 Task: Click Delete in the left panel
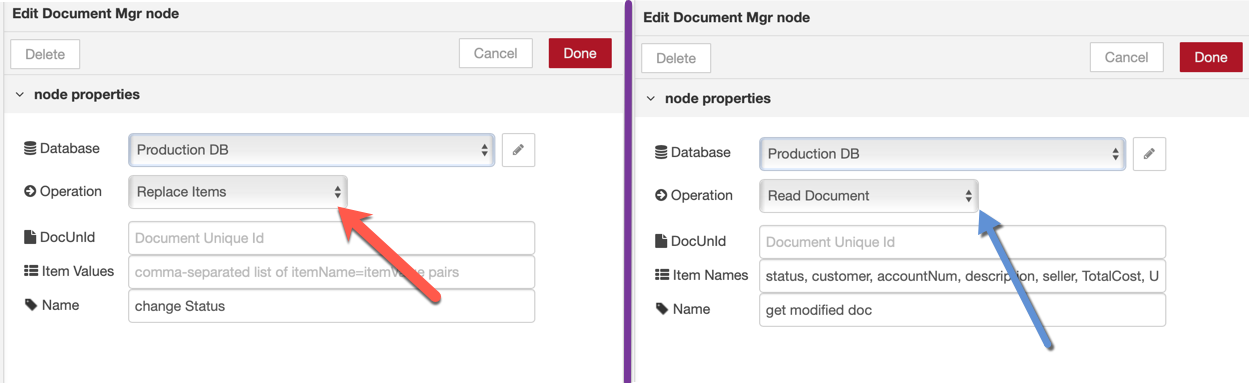(x=45, y=54)
